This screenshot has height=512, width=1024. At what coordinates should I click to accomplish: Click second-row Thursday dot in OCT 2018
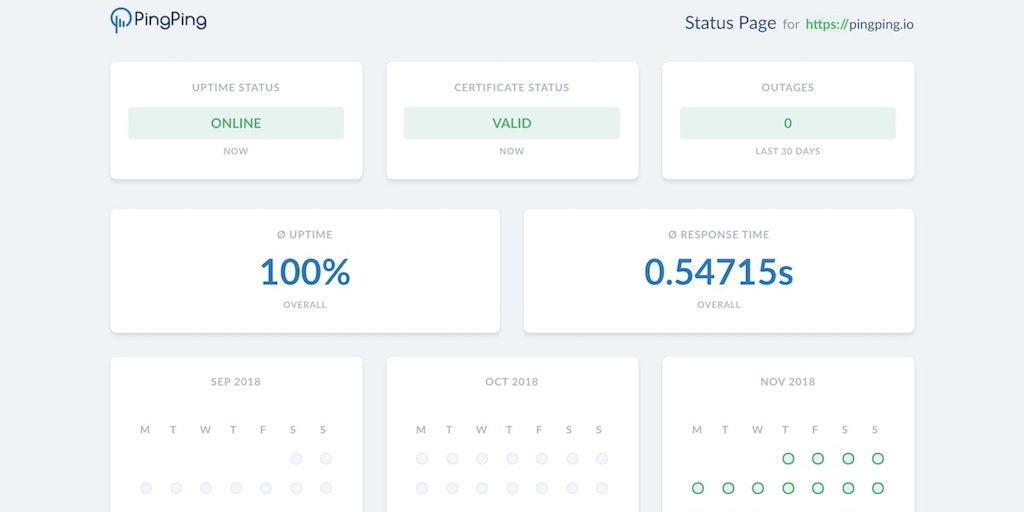(x=512, y=488)
